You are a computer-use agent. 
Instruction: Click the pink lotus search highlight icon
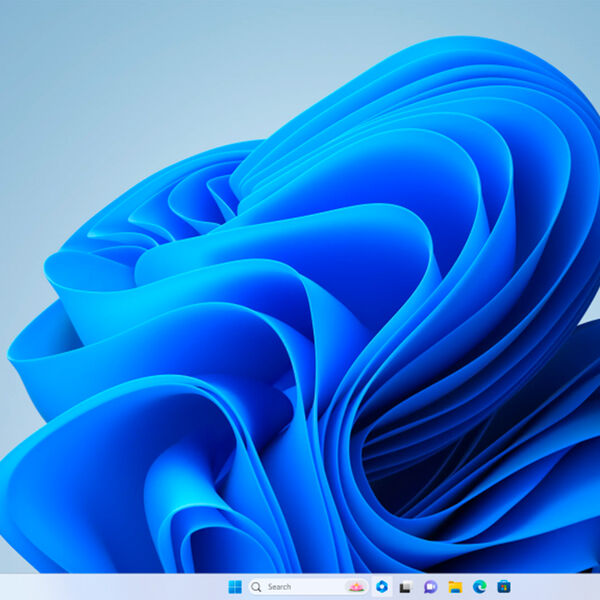(354, 587)
